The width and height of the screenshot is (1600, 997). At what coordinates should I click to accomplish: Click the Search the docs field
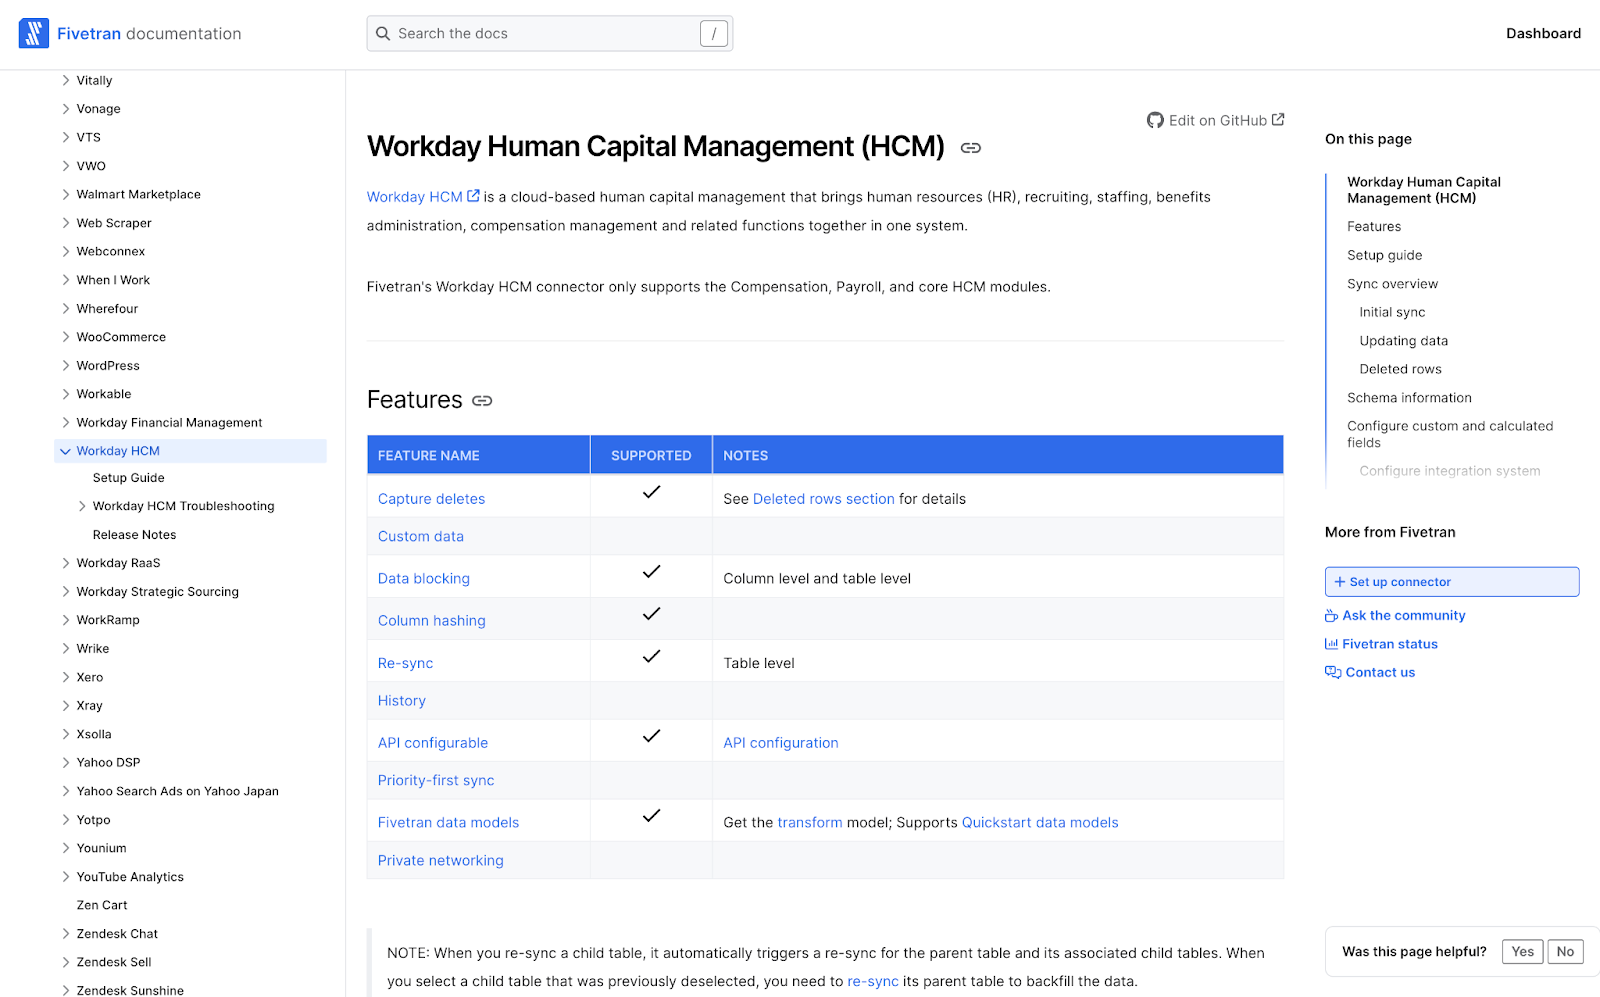(549, 33)
